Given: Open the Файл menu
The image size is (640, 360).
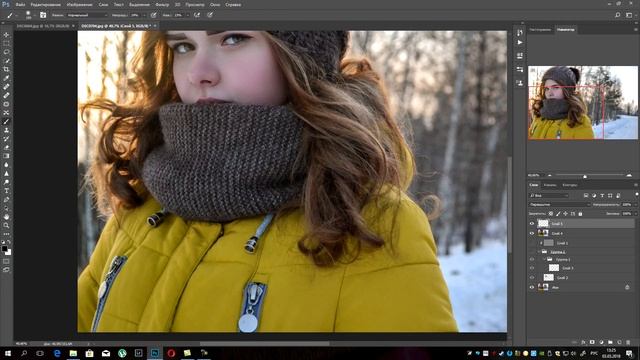Looking at the screenshot, I should [x=20, y=4].
